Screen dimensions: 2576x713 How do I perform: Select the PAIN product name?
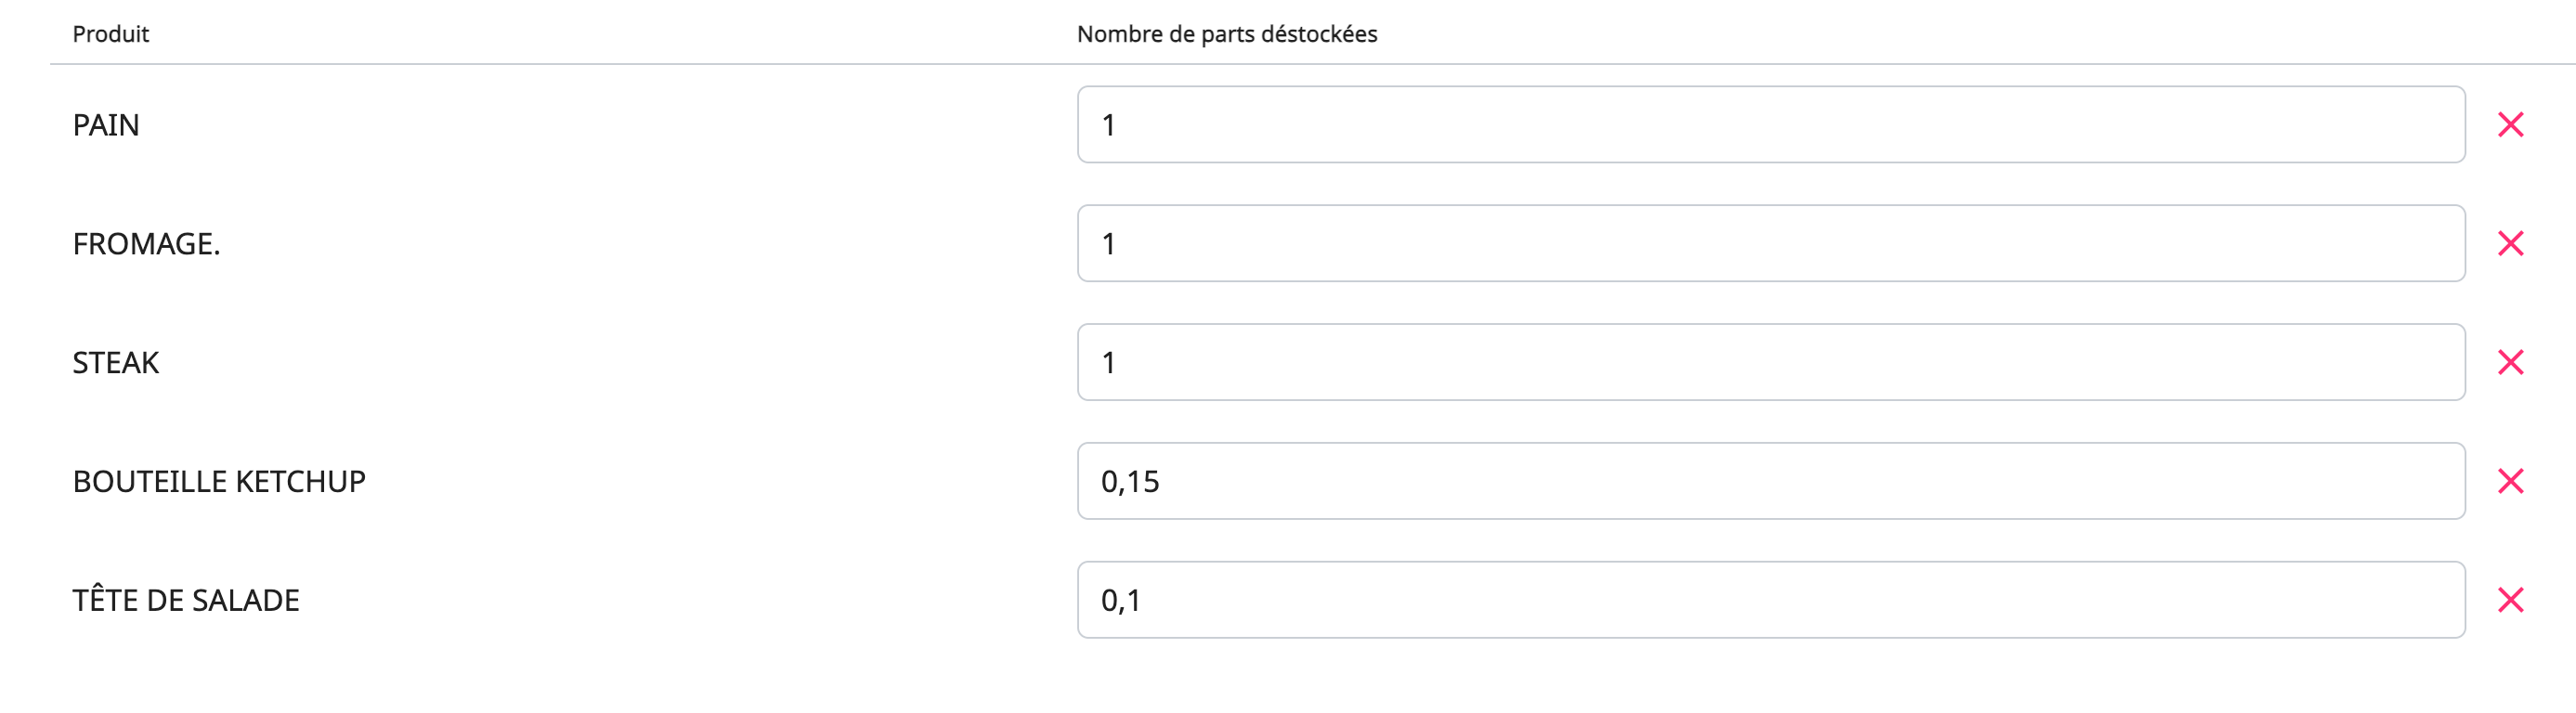coord(106,125)
